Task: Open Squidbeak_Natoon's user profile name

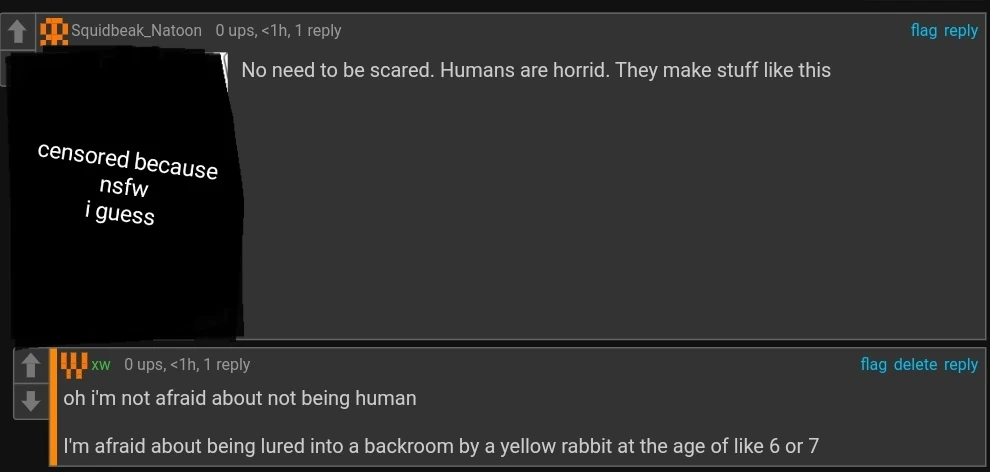Action: click(x=136, y=31)
